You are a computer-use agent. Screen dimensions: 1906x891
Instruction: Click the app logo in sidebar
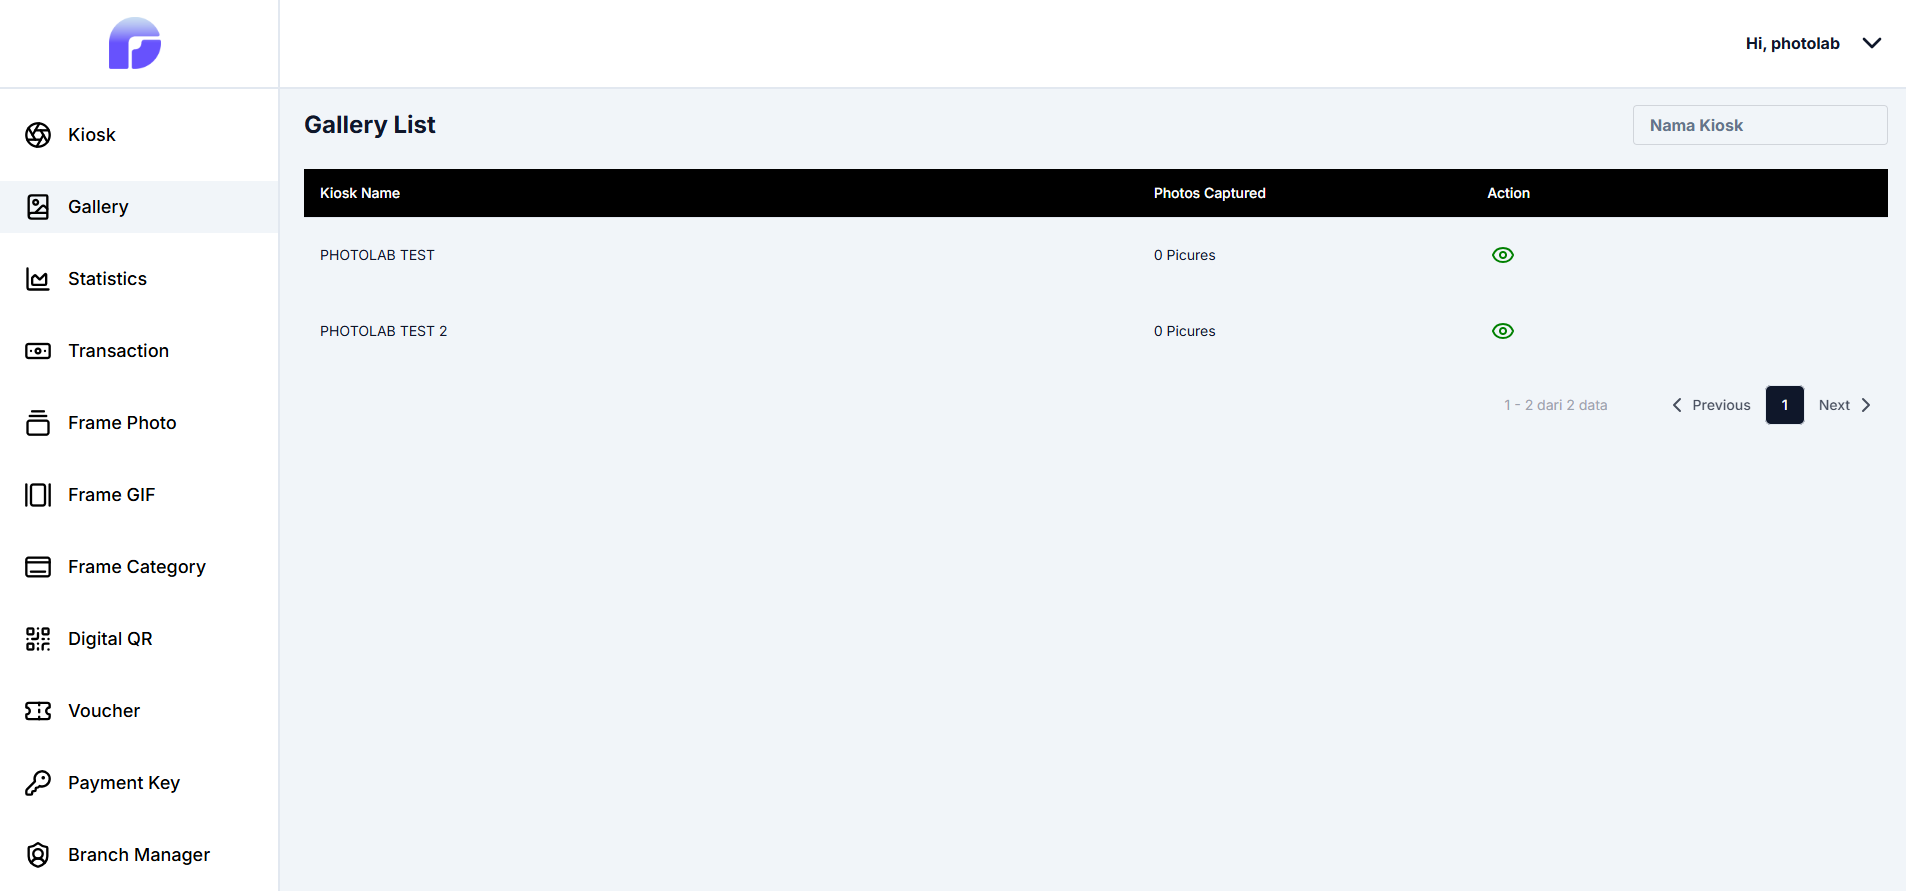pyautogui.click(x=135, y=43)
